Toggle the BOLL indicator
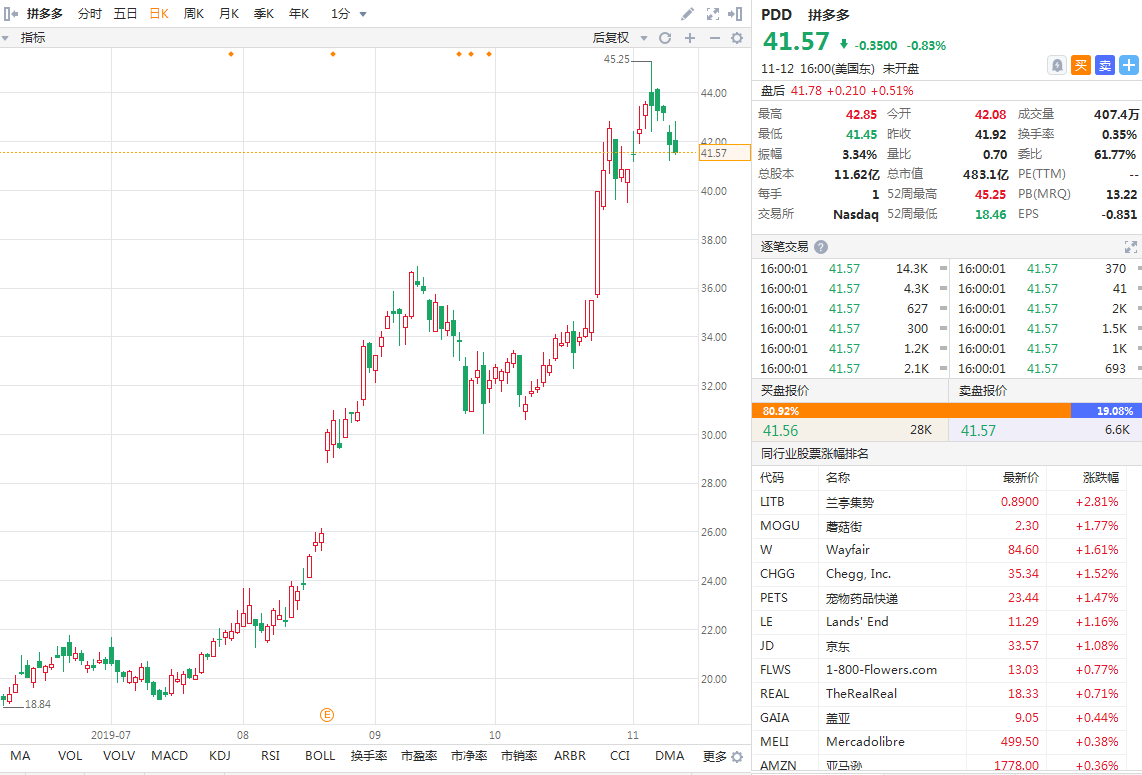The width and height of the screenshot is (1142, 775). pyautogui.click(x=320, y=756)
